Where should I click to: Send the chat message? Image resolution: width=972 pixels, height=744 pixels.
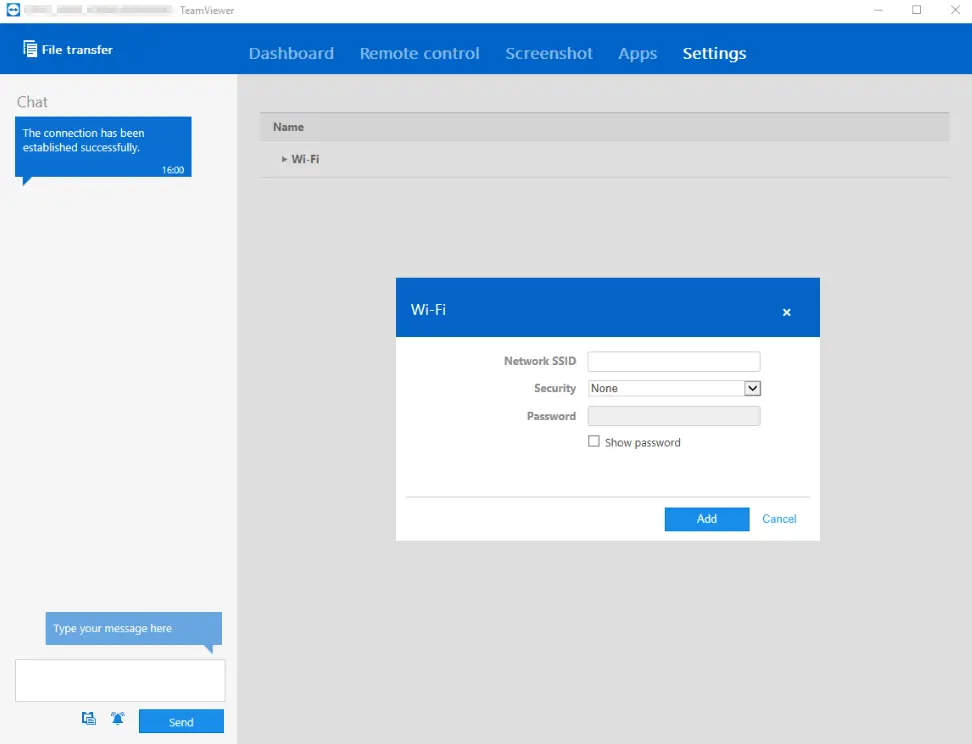point(181,722)
